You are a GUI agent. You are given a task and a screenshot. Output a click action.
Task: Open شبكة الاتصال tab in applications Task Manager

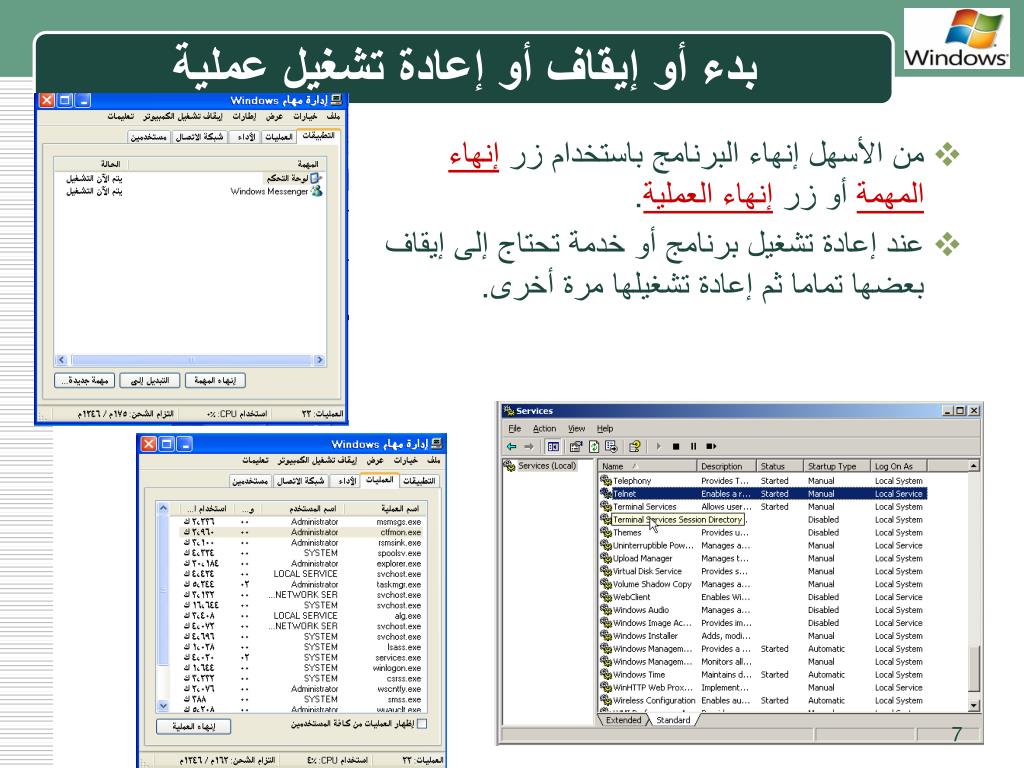click(x=199, y=137)
